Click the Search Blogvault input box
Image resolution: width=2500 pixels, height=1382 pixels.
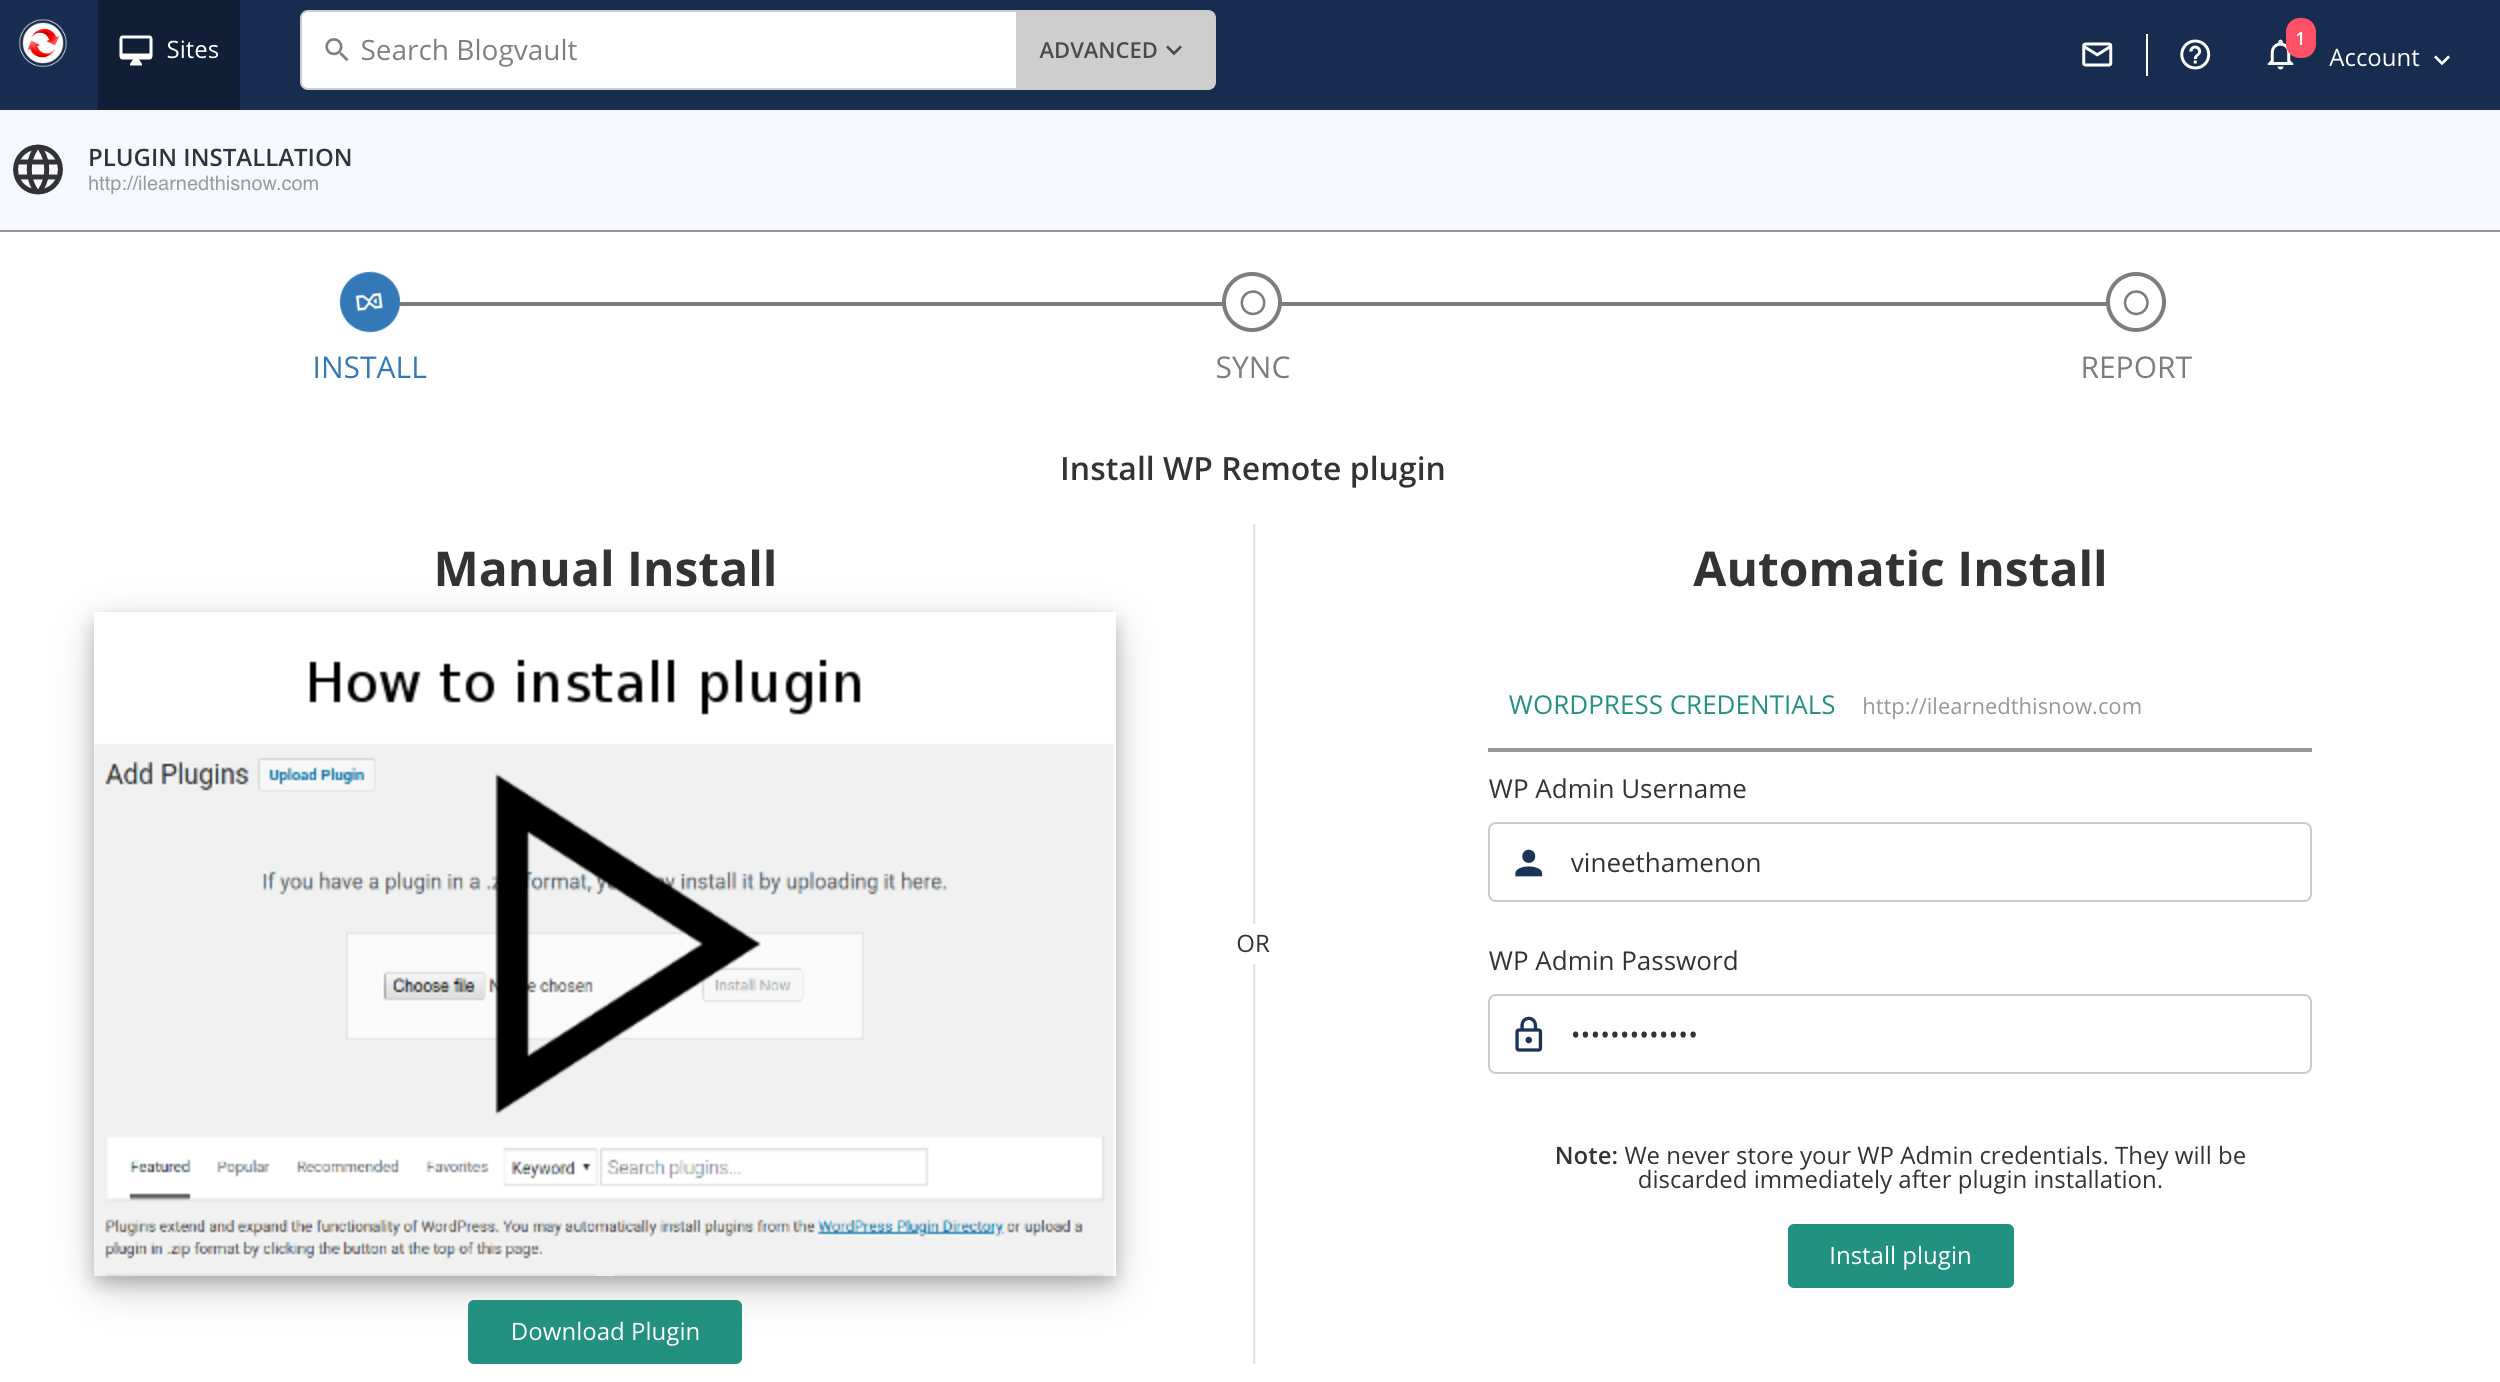click(x=680, y=50)
